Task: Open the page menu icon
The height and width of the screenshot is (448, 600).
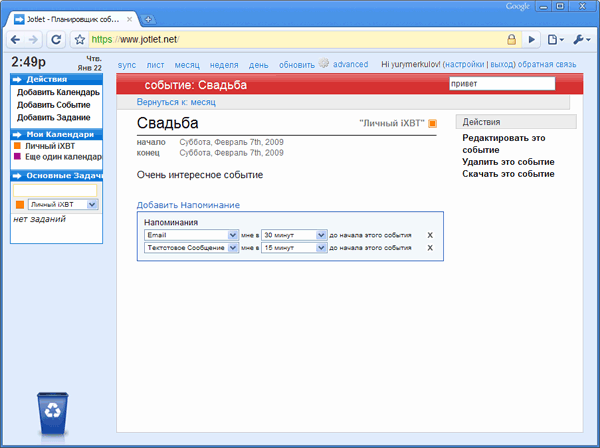Action: (x=556, y=39)
